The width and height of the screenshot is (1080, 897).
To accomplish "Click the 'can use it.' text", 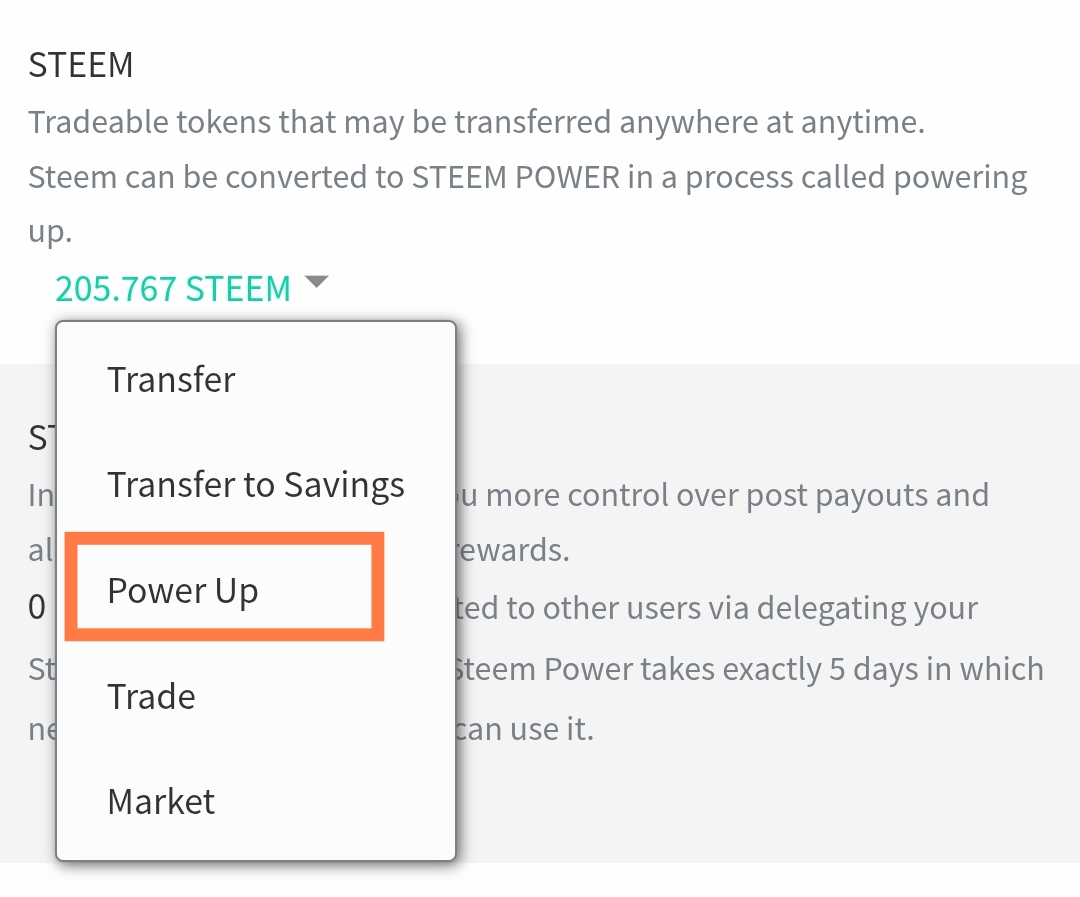I will (524, 729).
